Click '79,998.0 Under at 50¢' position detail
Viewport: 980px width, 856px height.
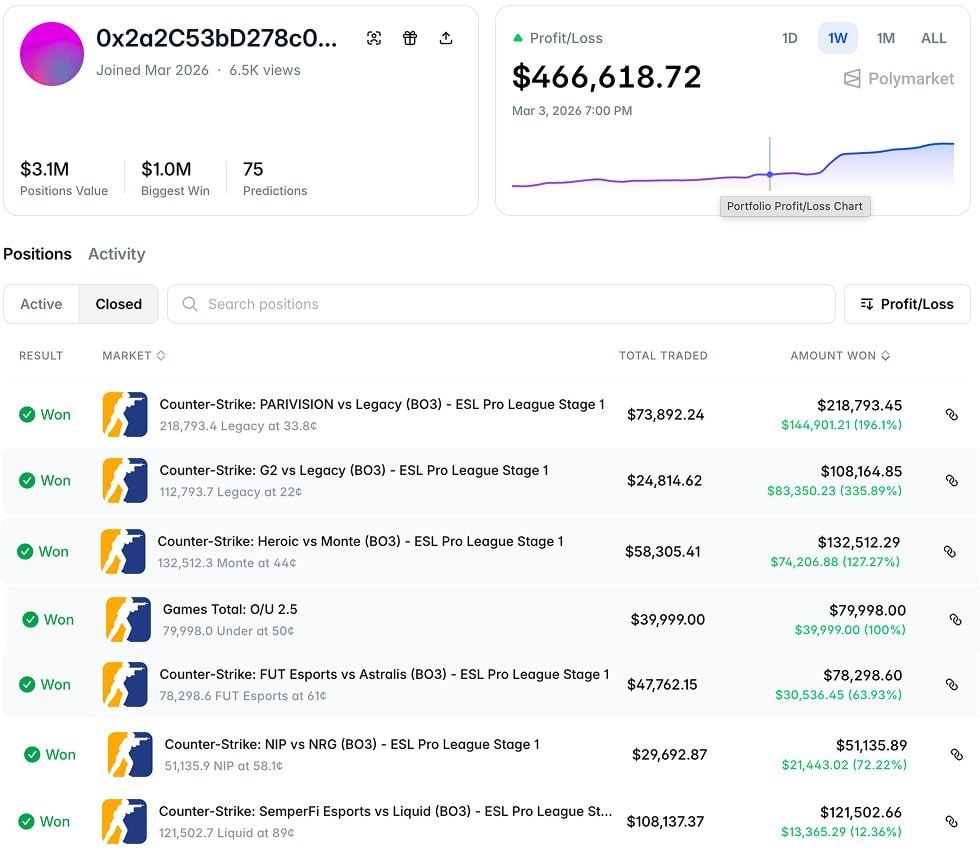click(228, 631)
